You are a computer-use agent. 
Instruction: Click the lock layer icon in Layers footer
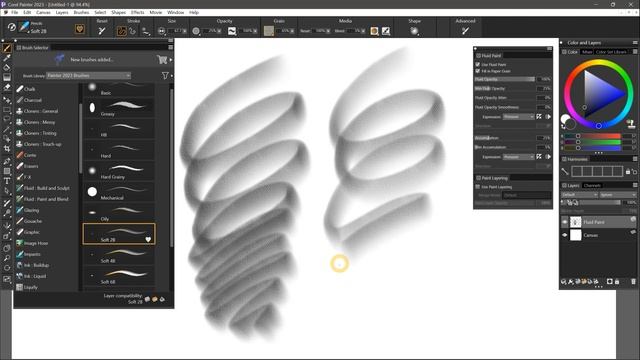coord(617,282)
